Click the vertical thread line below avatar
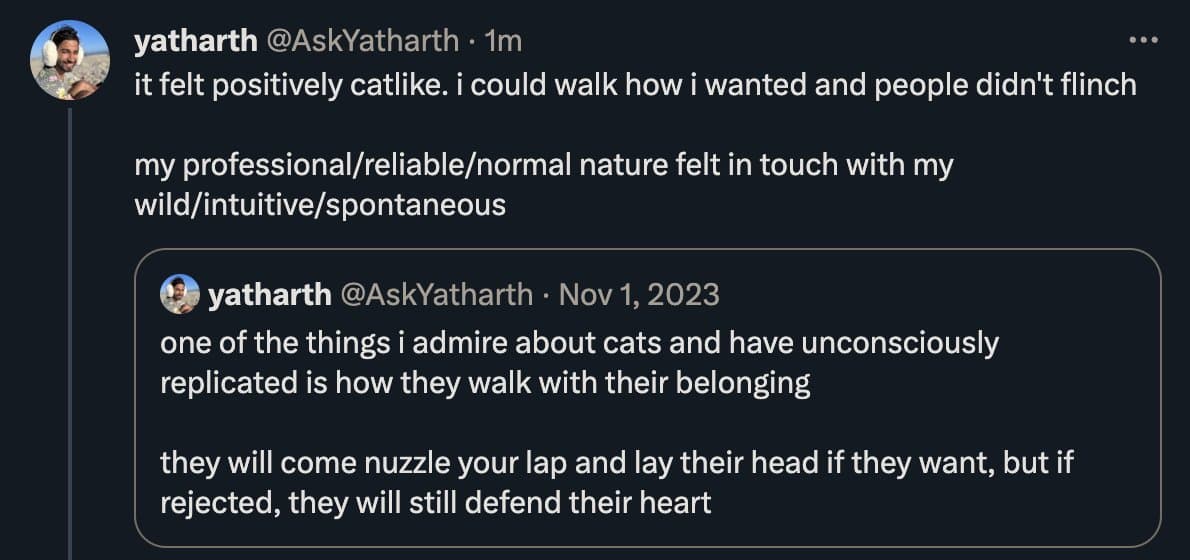Screen dimensions: 1190x560 pyautogui.click(x=70, y=330)
